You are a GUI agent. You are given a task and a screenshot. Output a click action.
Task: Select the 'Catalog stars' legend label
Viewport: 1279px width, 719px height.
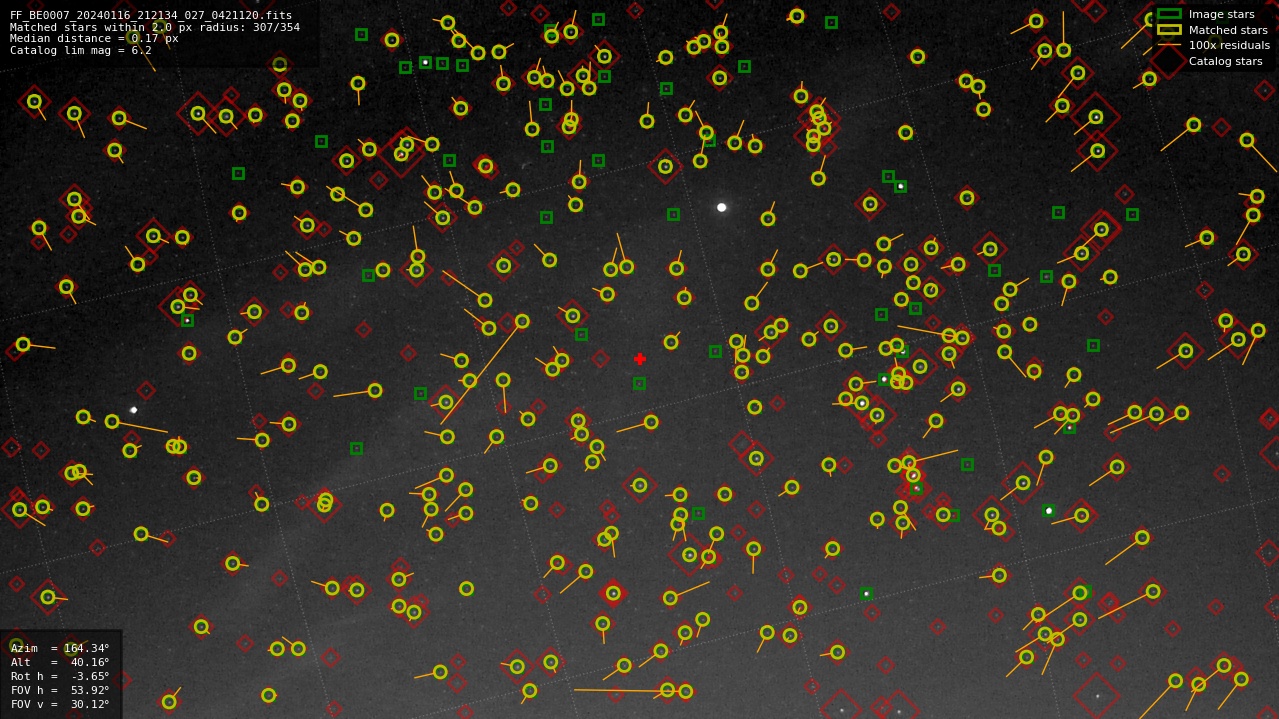pos(1225,61)
